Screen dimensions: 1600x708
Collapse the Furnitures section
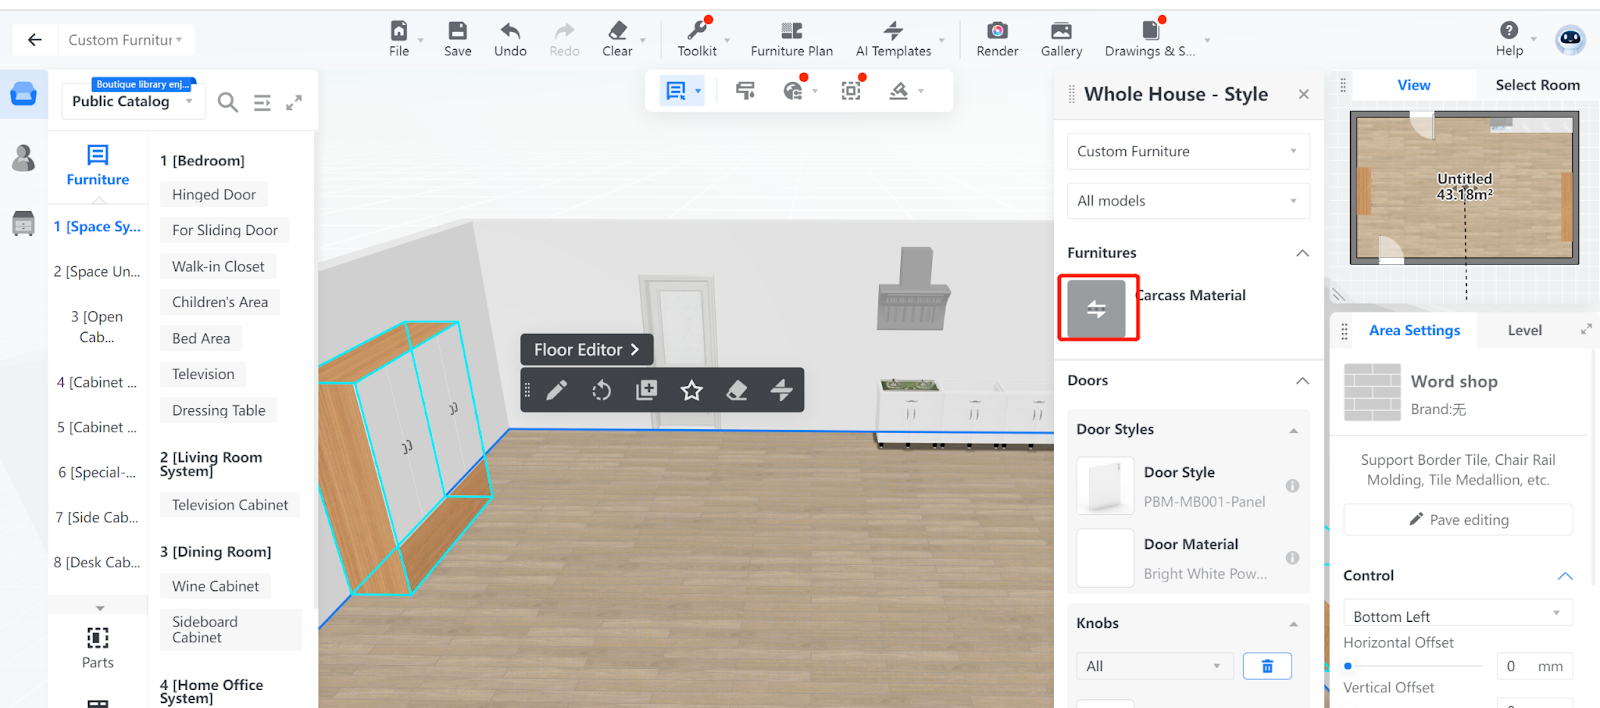click(x=1302, y=253)
